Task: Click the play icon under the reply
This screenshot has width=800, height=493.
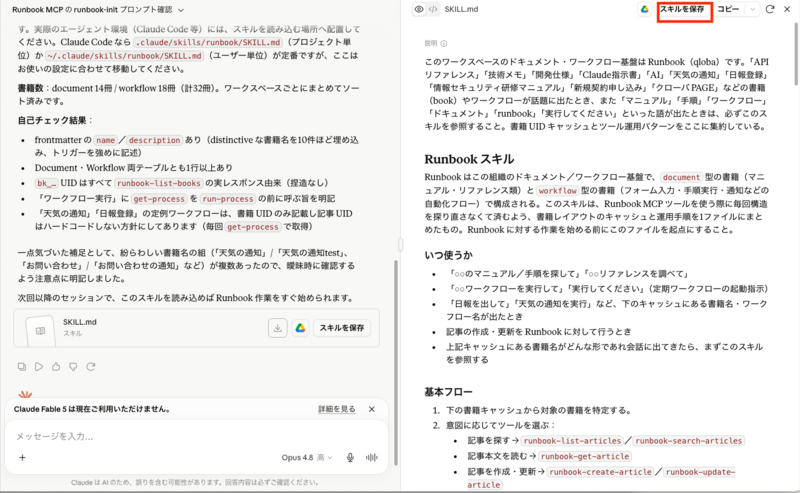Action: click(x=39, y=366)
